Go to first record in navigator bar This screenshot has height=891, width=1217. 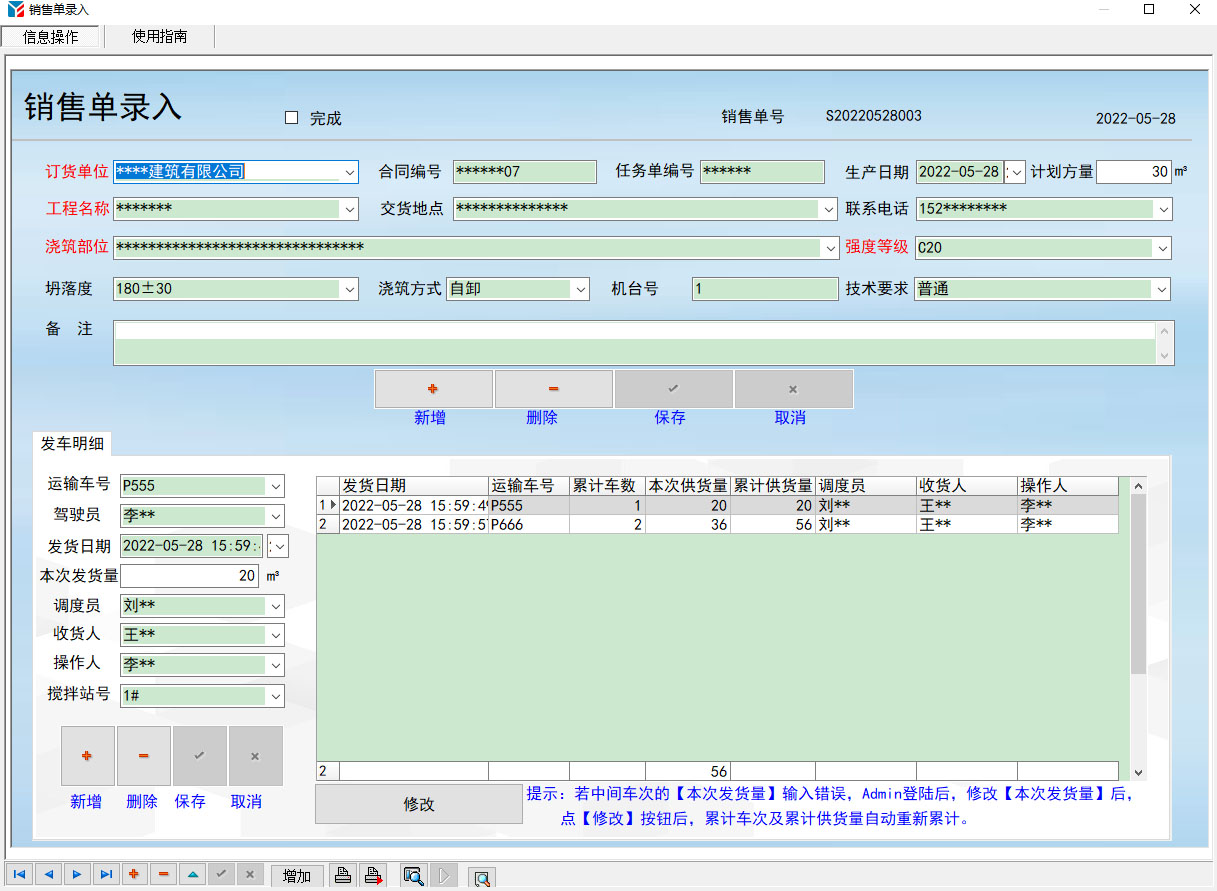(x=19, y=875)
